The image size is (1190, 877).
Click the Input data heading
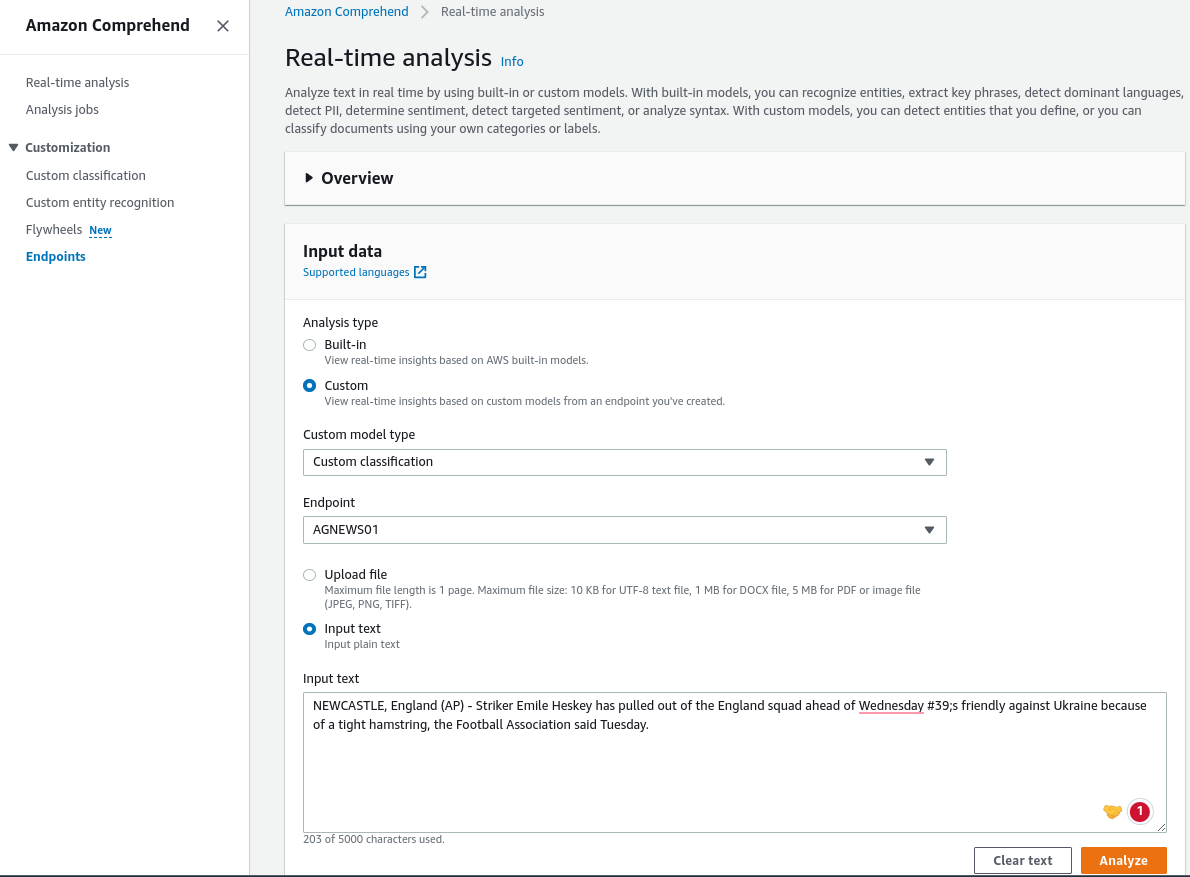[342, 251]
